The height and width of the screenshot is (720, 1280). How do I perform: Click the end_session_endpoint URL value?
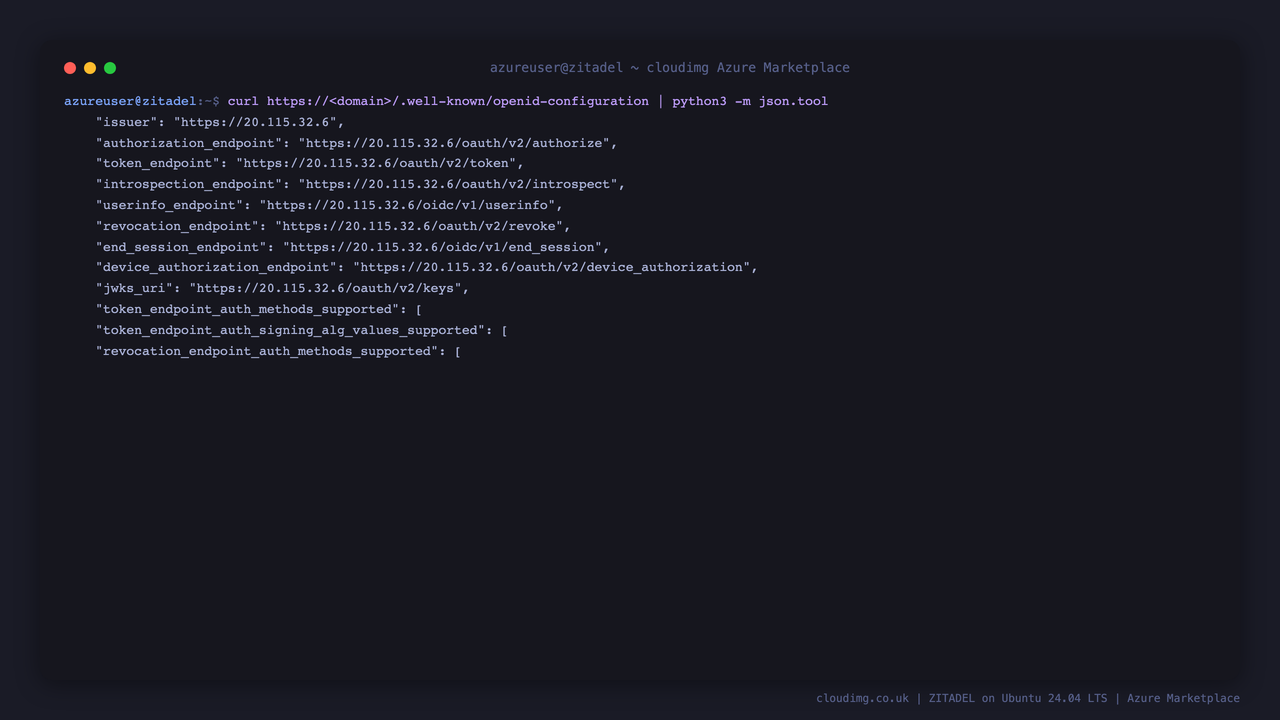click(x=442, y=247)
